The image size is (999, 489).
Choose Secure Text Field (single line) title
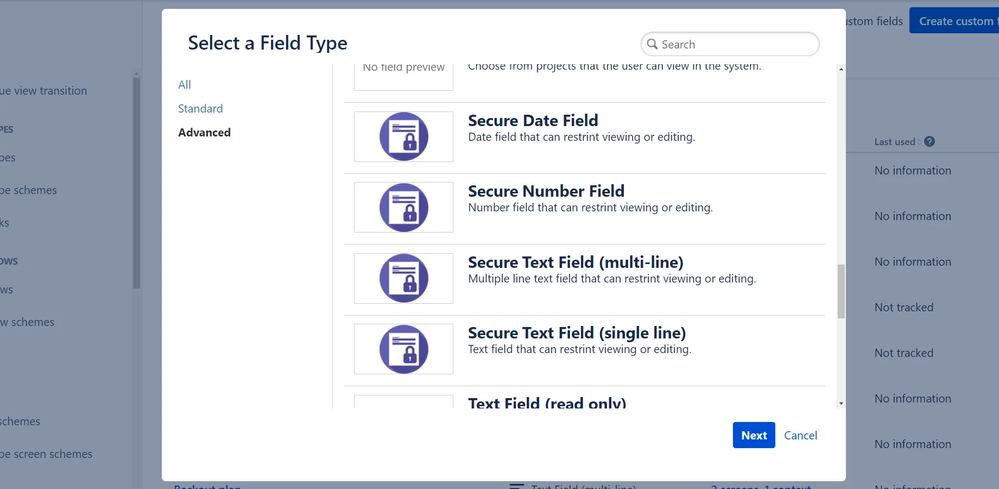tap(577, 332)
